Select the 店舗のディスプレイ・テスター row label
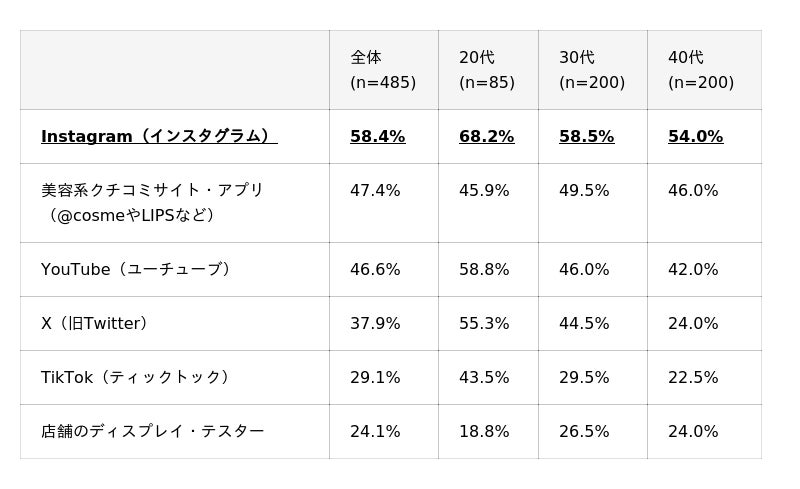 point(153,431)
